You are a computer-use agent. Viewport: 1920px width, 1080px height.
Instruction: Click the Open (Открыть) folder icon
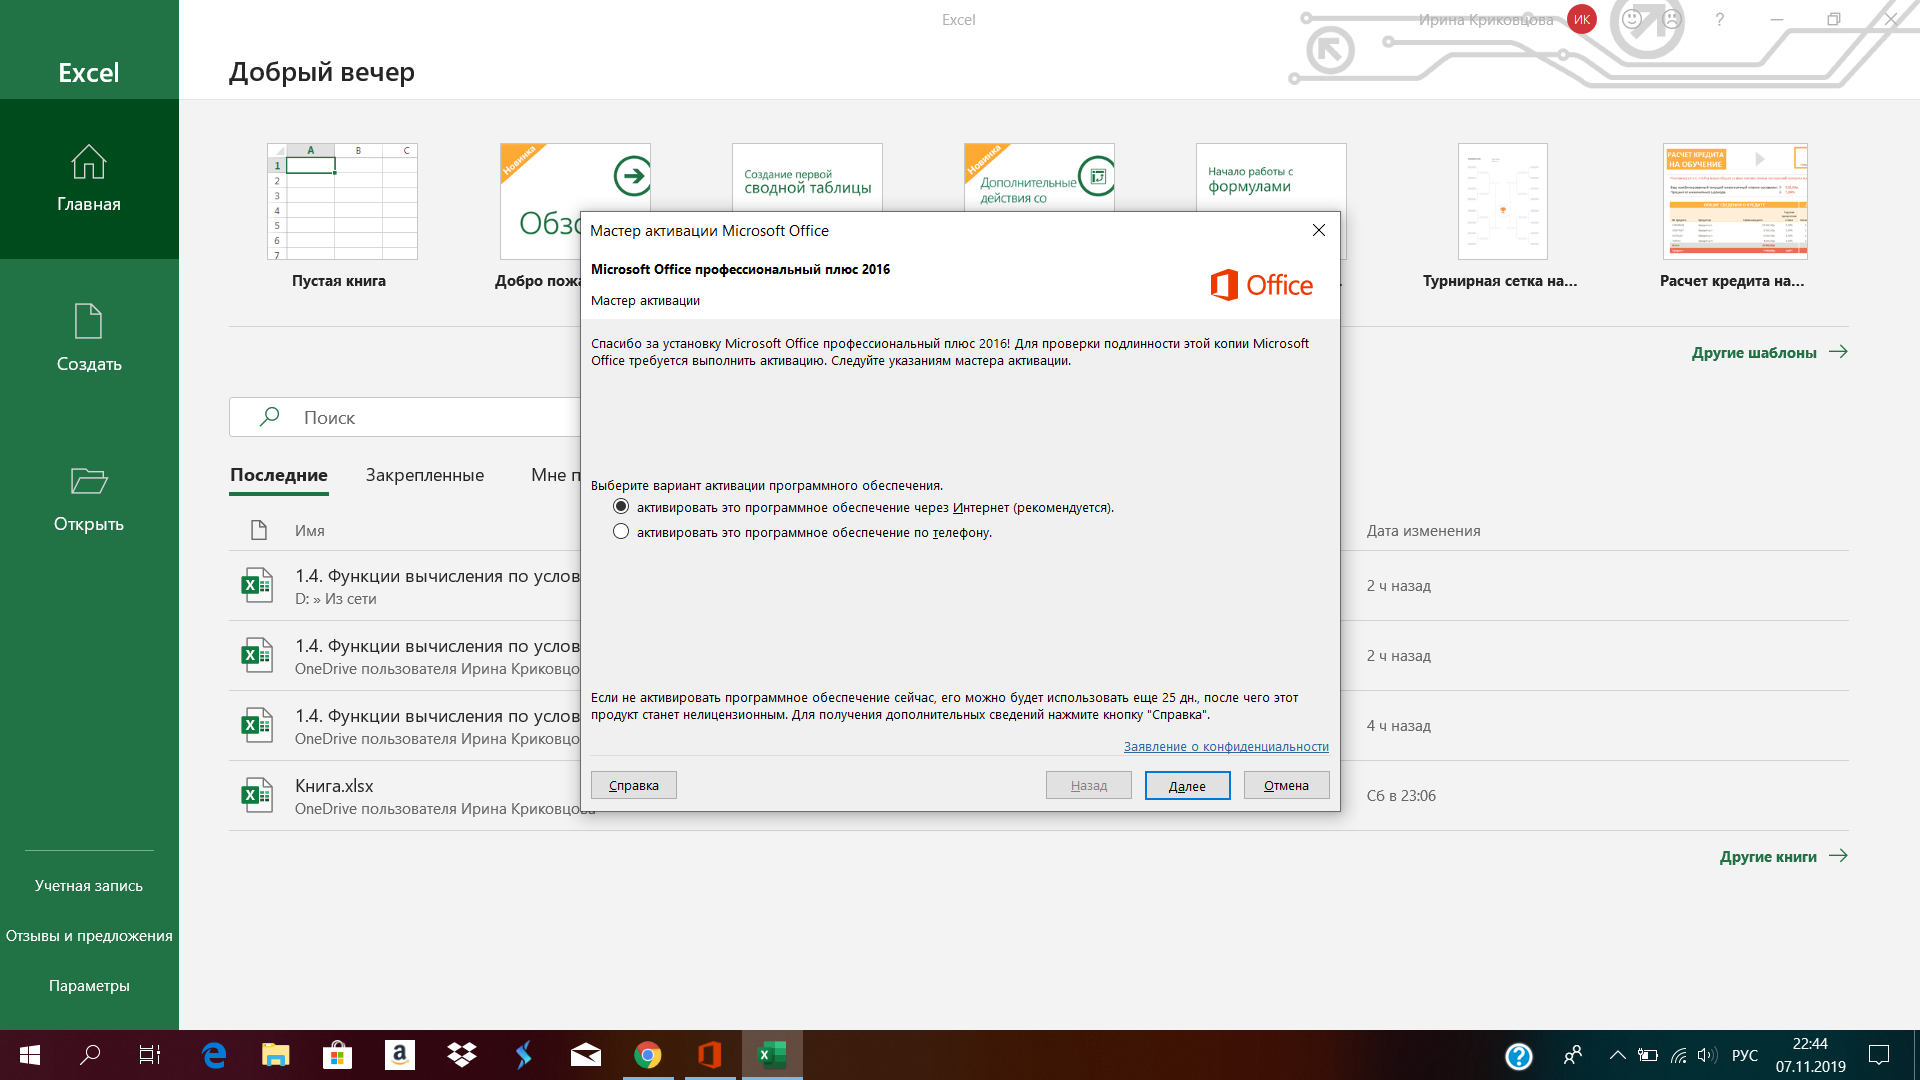tap(88, 481)
